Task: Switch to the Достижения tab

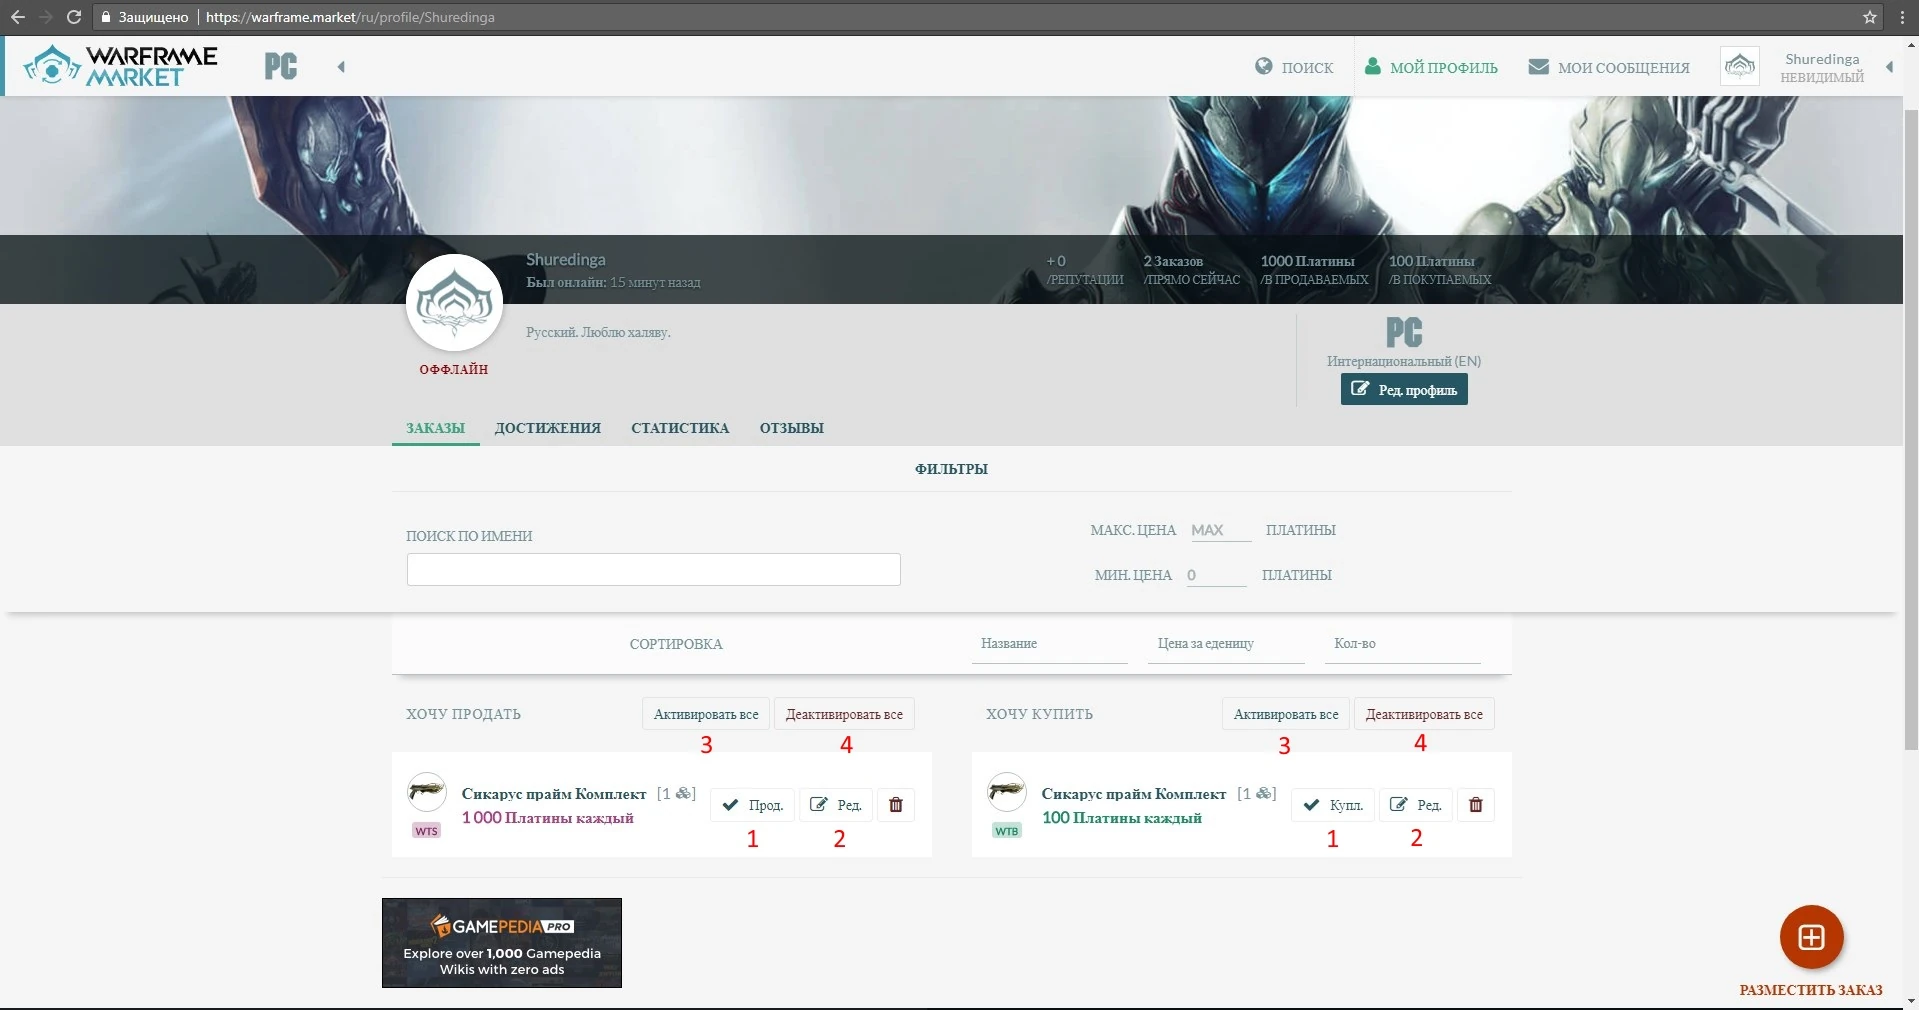Action: (548, 428)
